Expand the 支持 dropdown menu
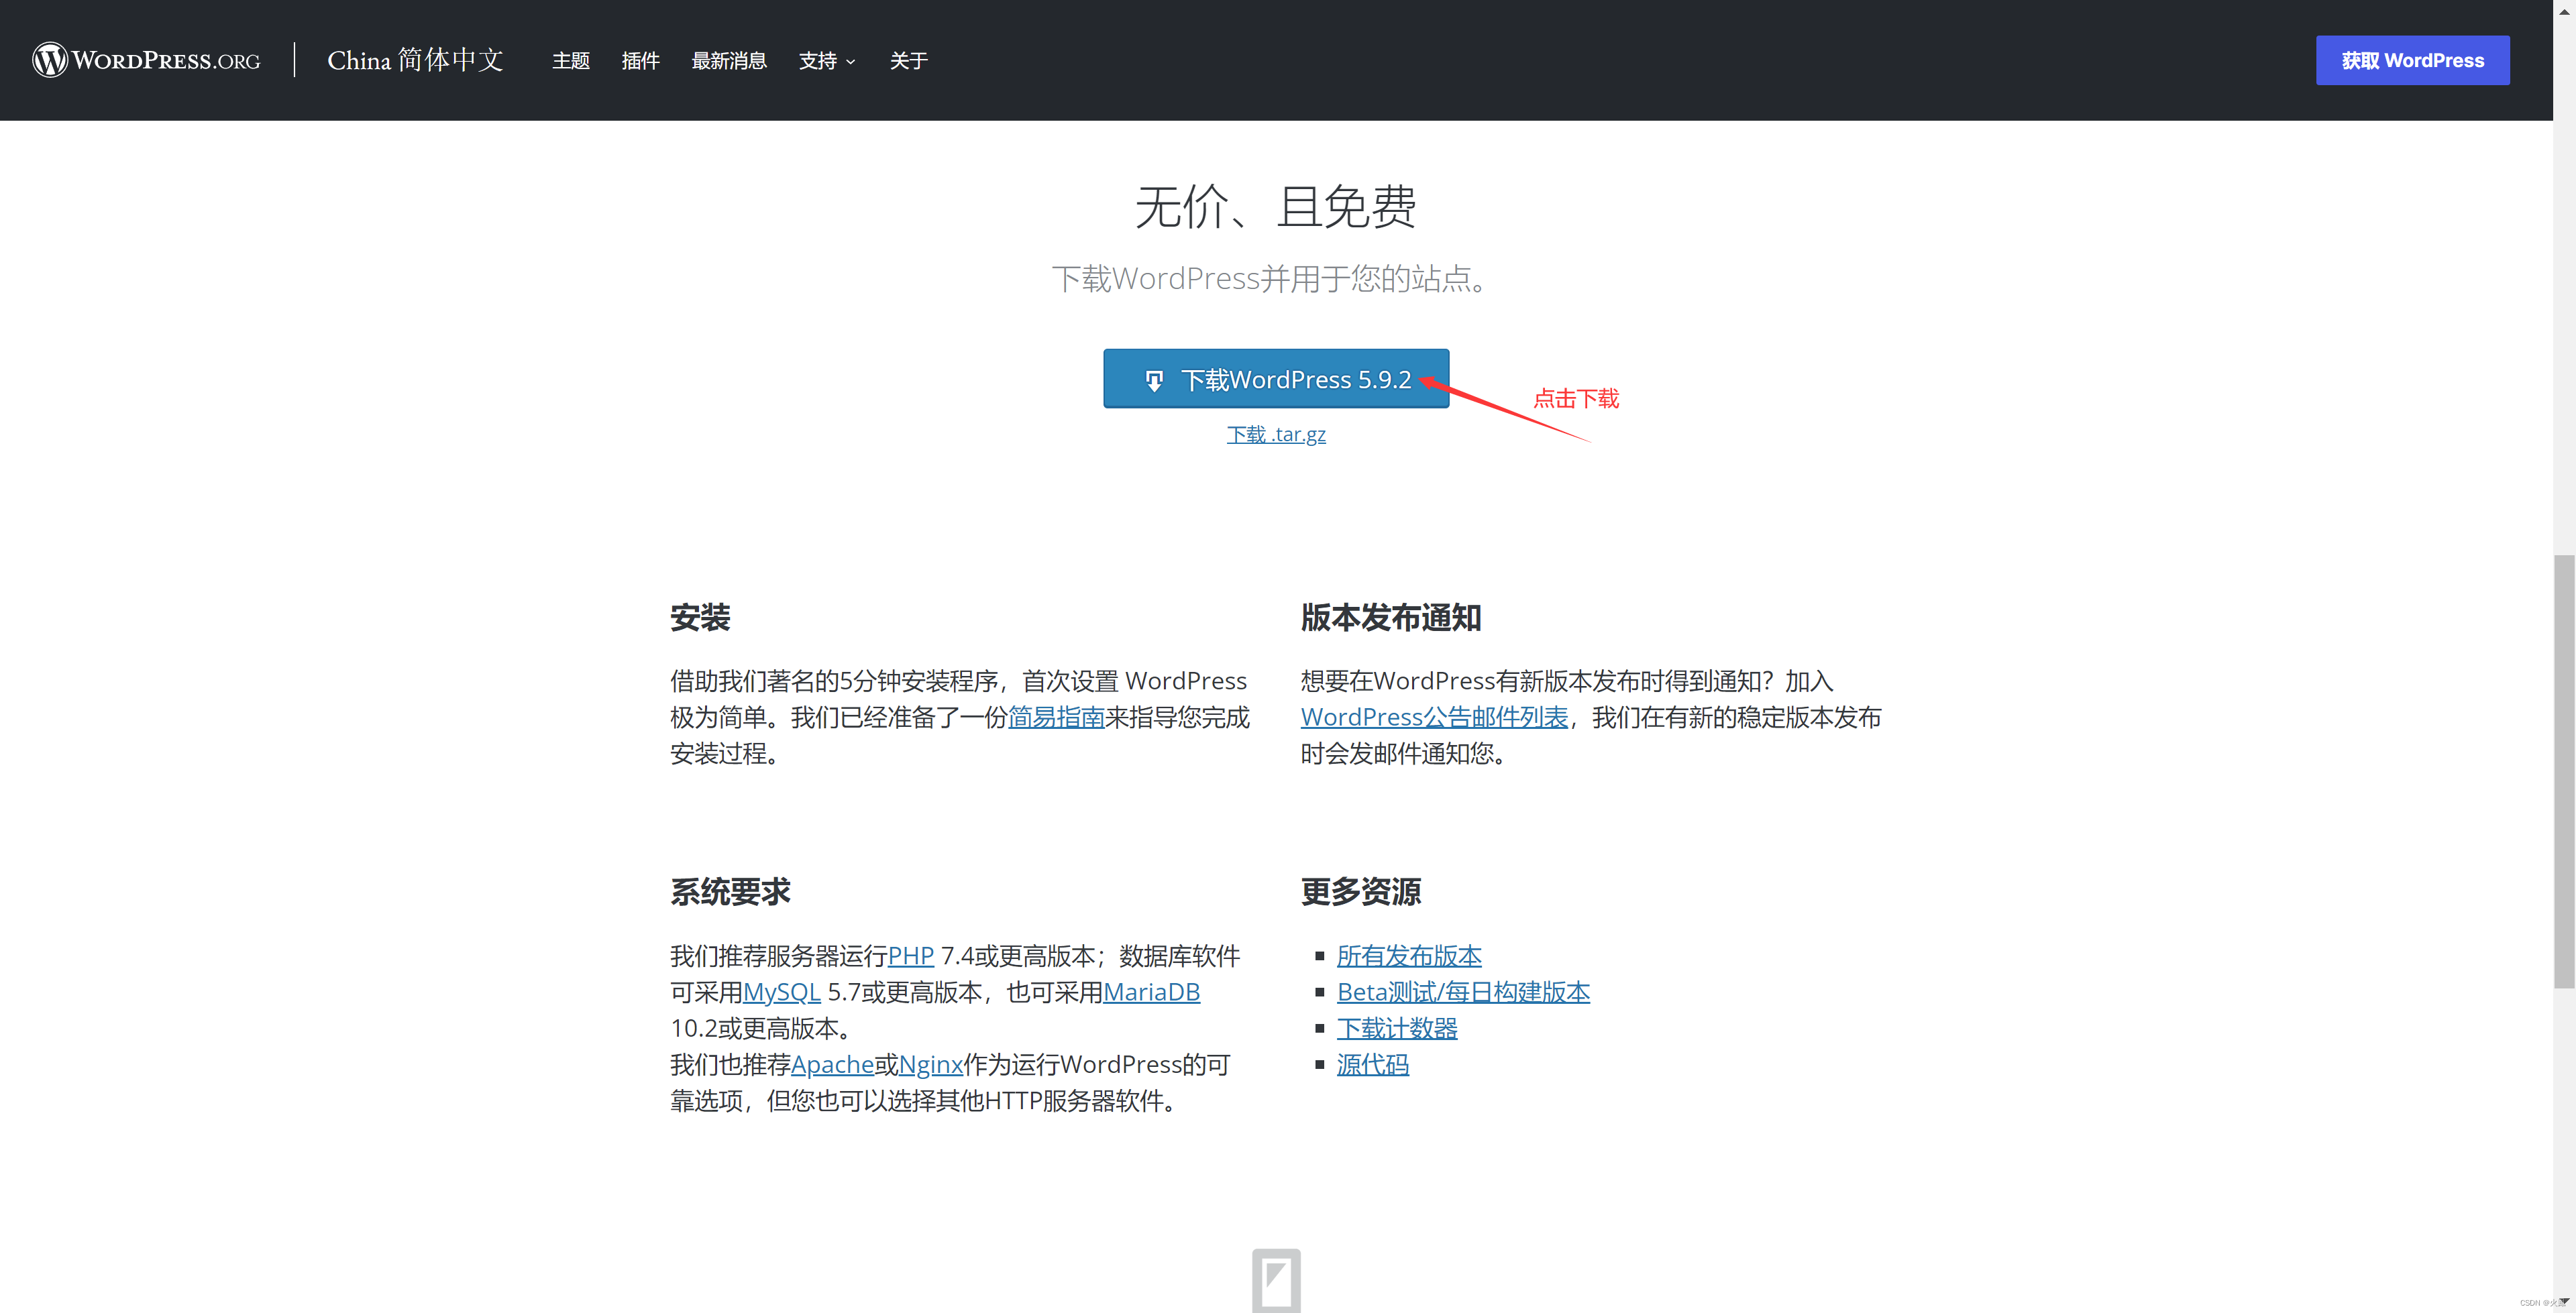This screenshot has width=2576, height=1313. 827,61
